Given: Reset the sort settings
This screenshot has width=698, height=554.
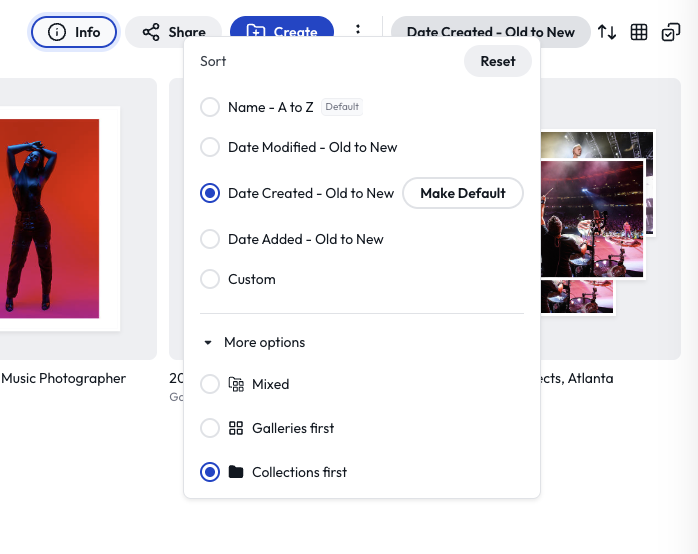Looking at the screenshot, I should click(x=498, y=61).
